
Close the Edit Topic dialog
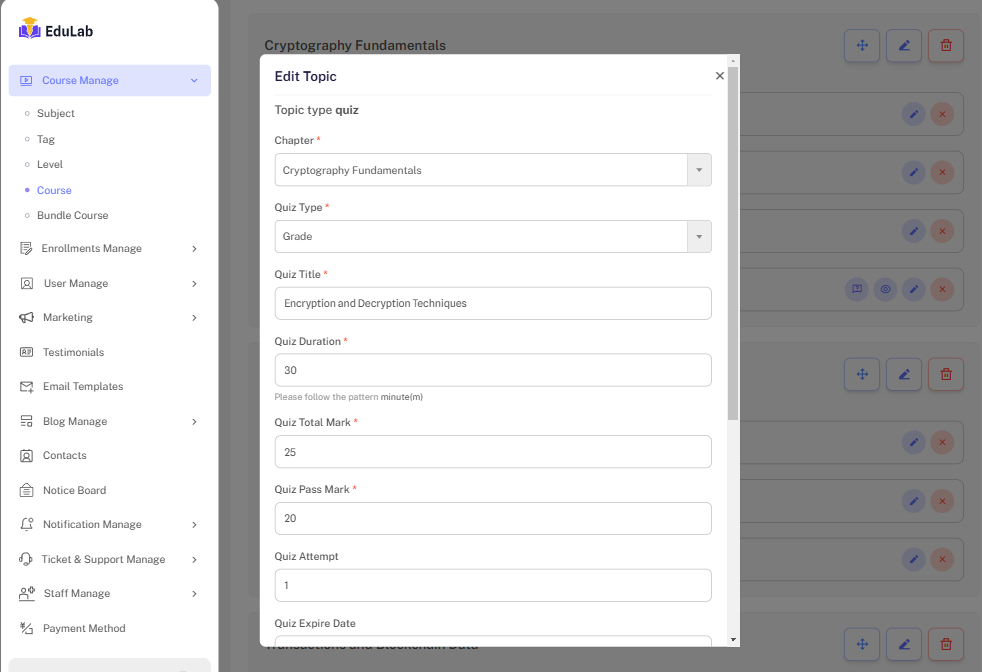coord(720,76)
